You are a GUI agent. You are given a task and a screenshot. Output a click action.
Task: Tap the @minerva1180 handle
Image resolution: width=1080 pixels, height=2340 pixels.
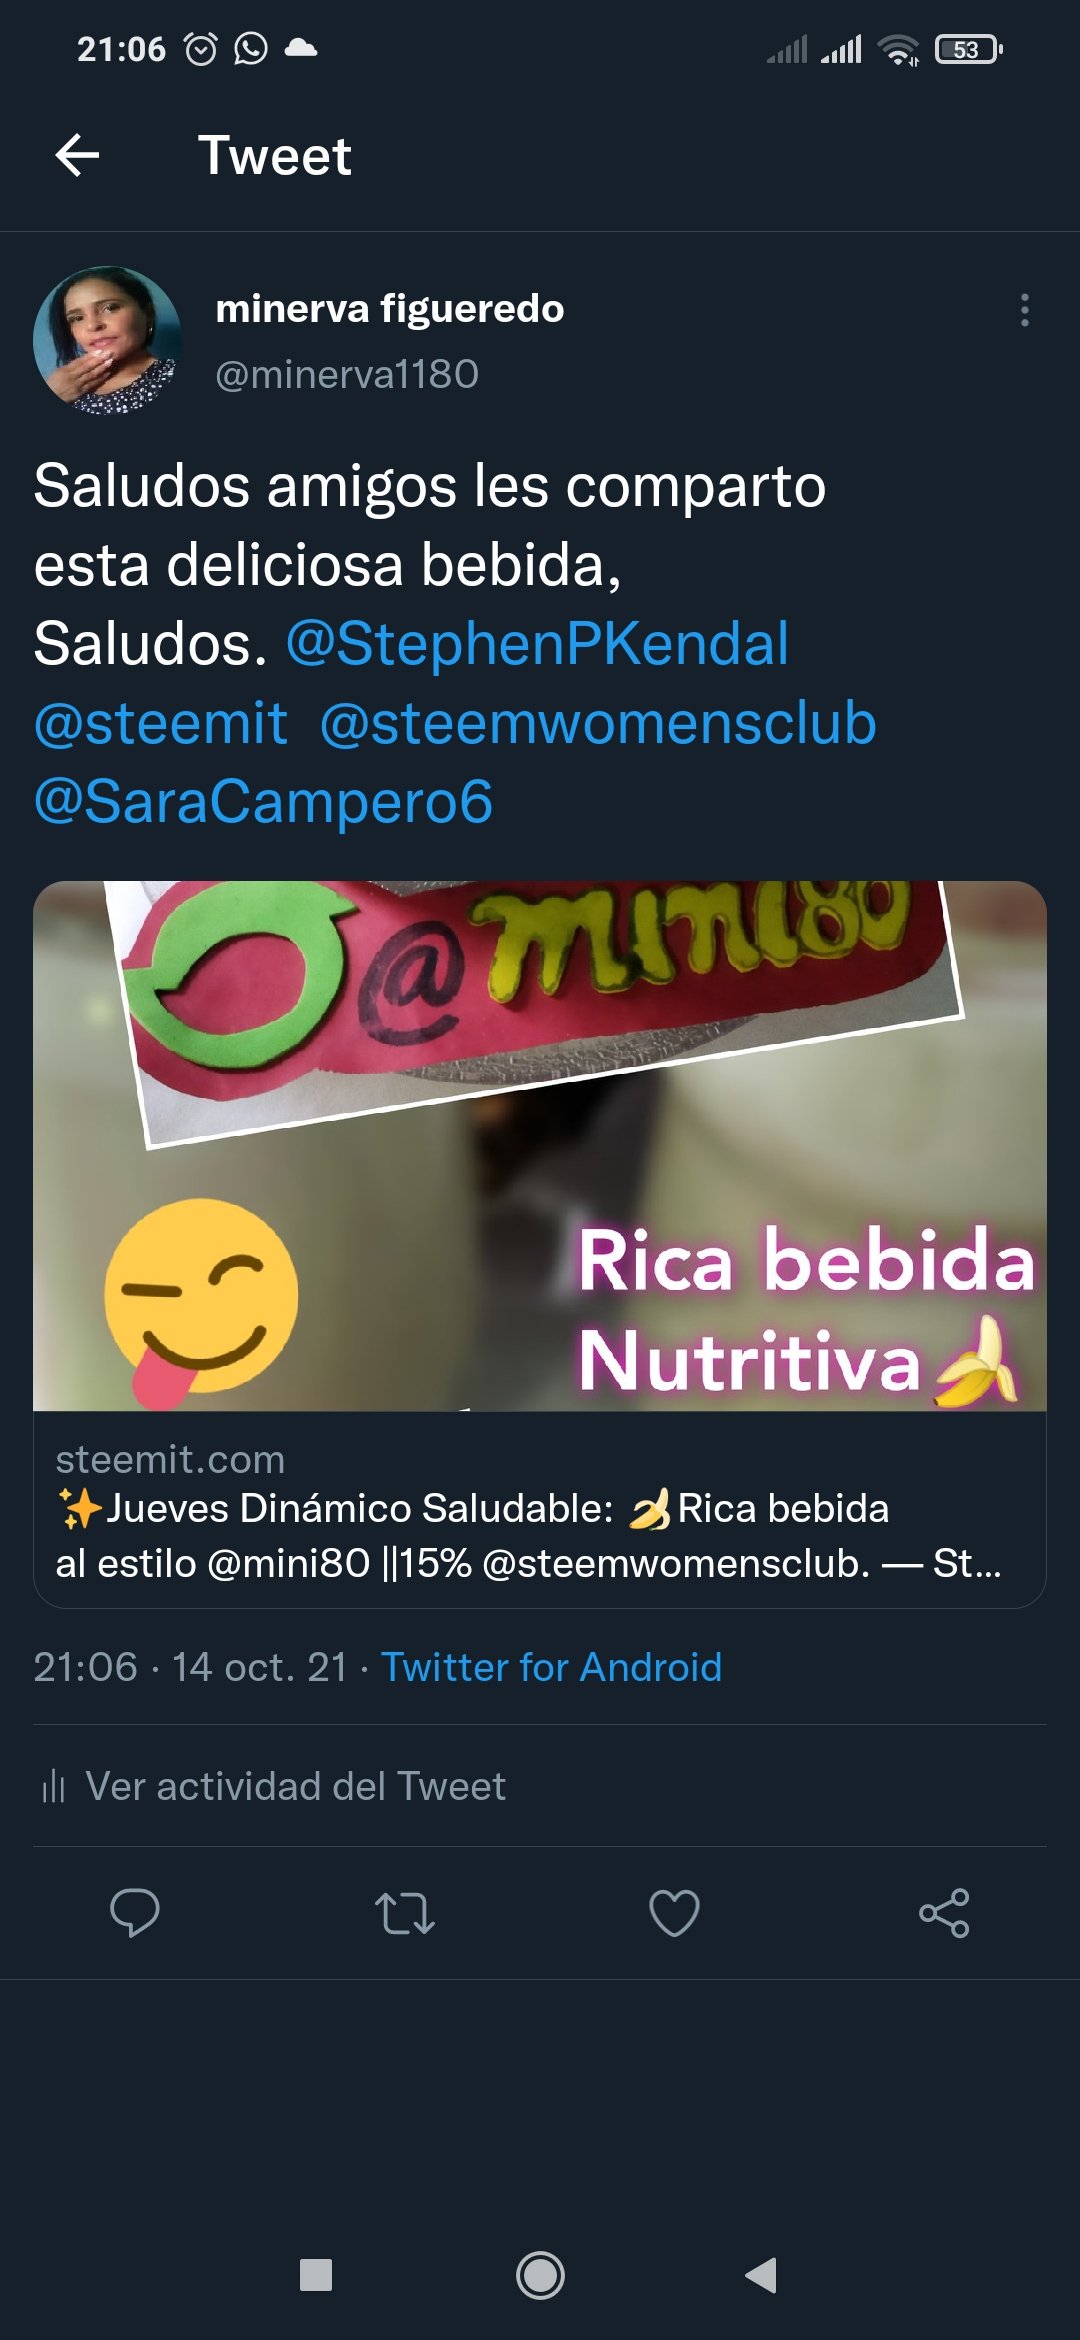[347, 374]
